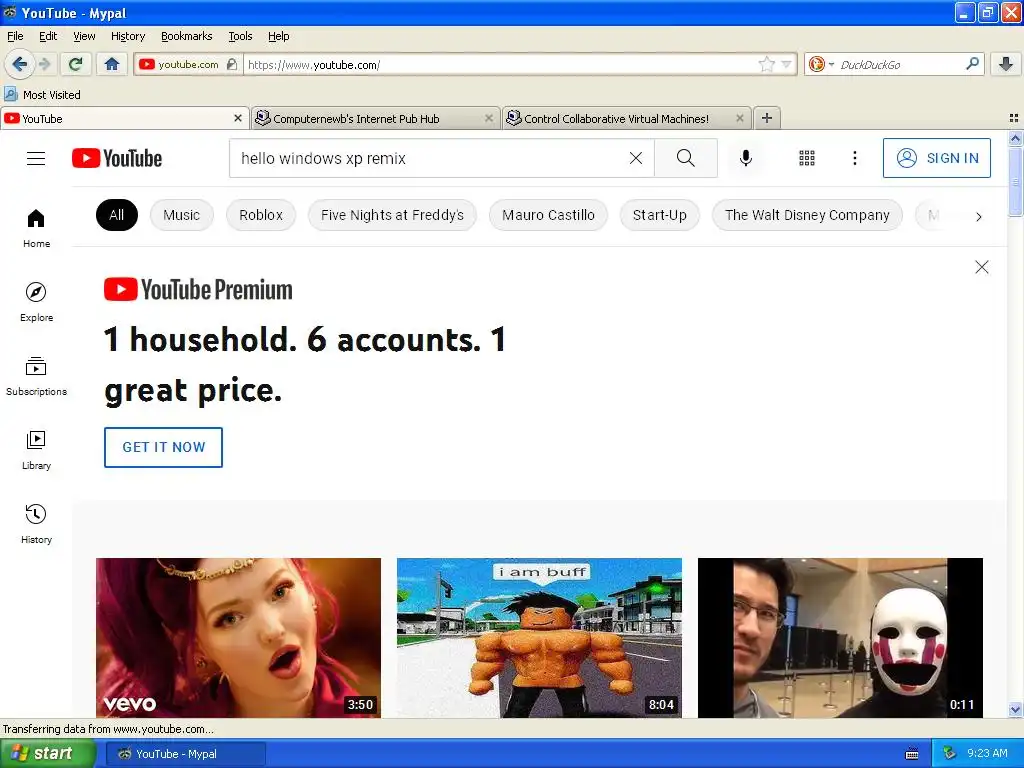Click the youtube.com site identity label
The height and width of the screenshot is (768, 1024).
188,64
